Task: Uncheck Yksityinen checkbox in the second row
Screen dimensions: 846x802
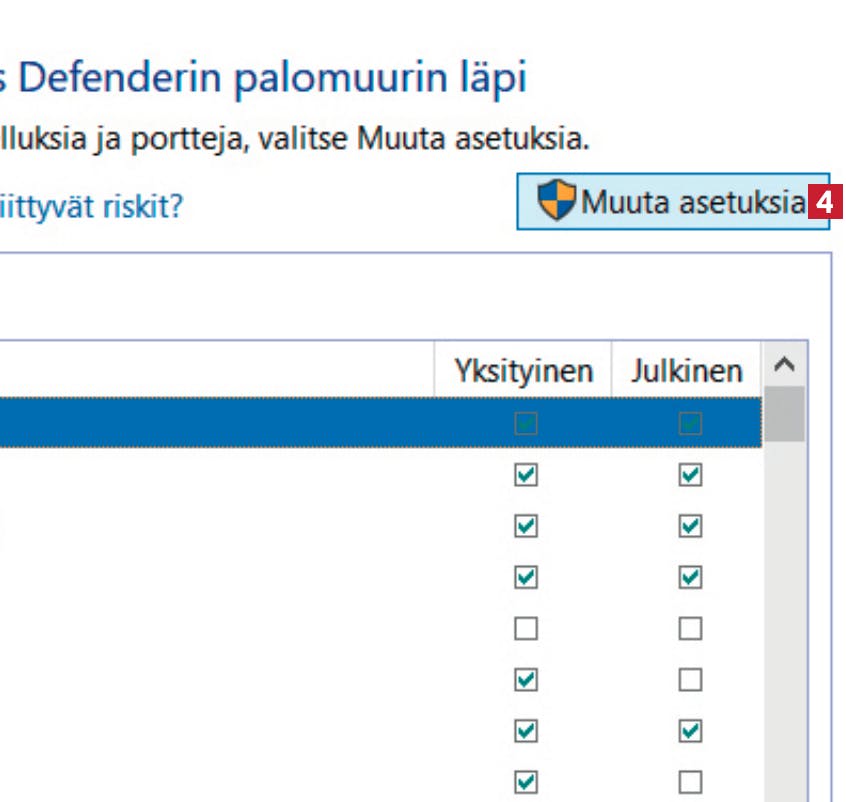Action: [x=526, y=475]
